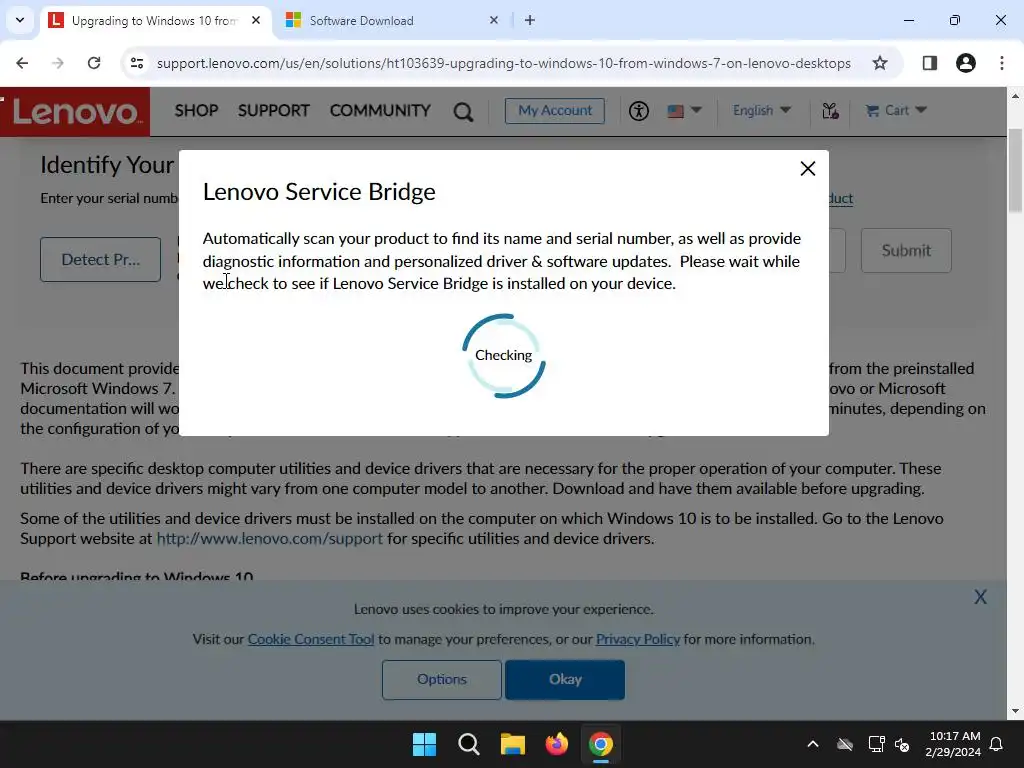This screenshot has width=1024, height=768.
Task: Open the Cookie Consent Tool link
Action: click(x=311, y=639)
